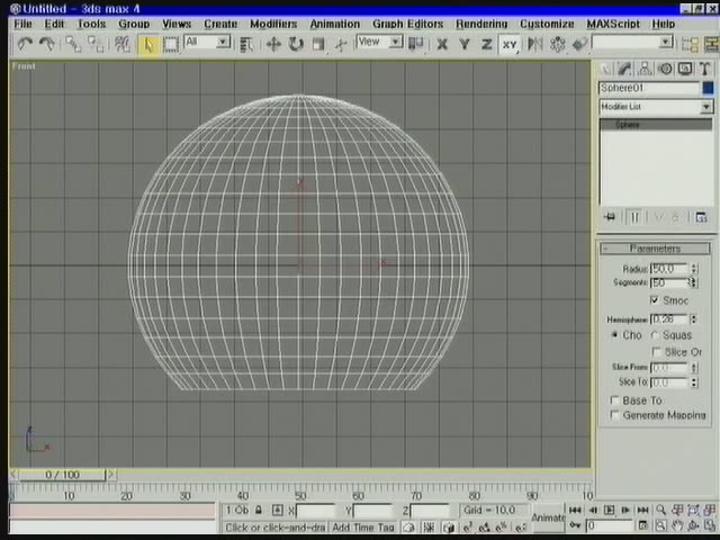
Task: Click the Bind to Space Warp icon
Action: pyautogui.click(x=122, y=45)
